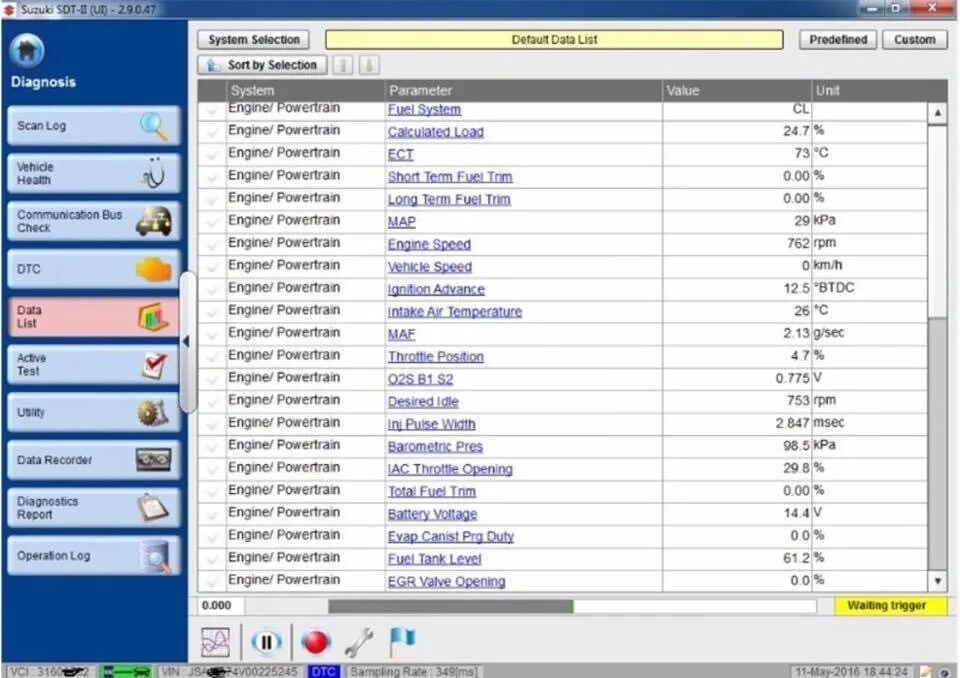Screen dimensions: 960x678
Task: Open the IAC Throttle Opening link
Action: (450, 469)
